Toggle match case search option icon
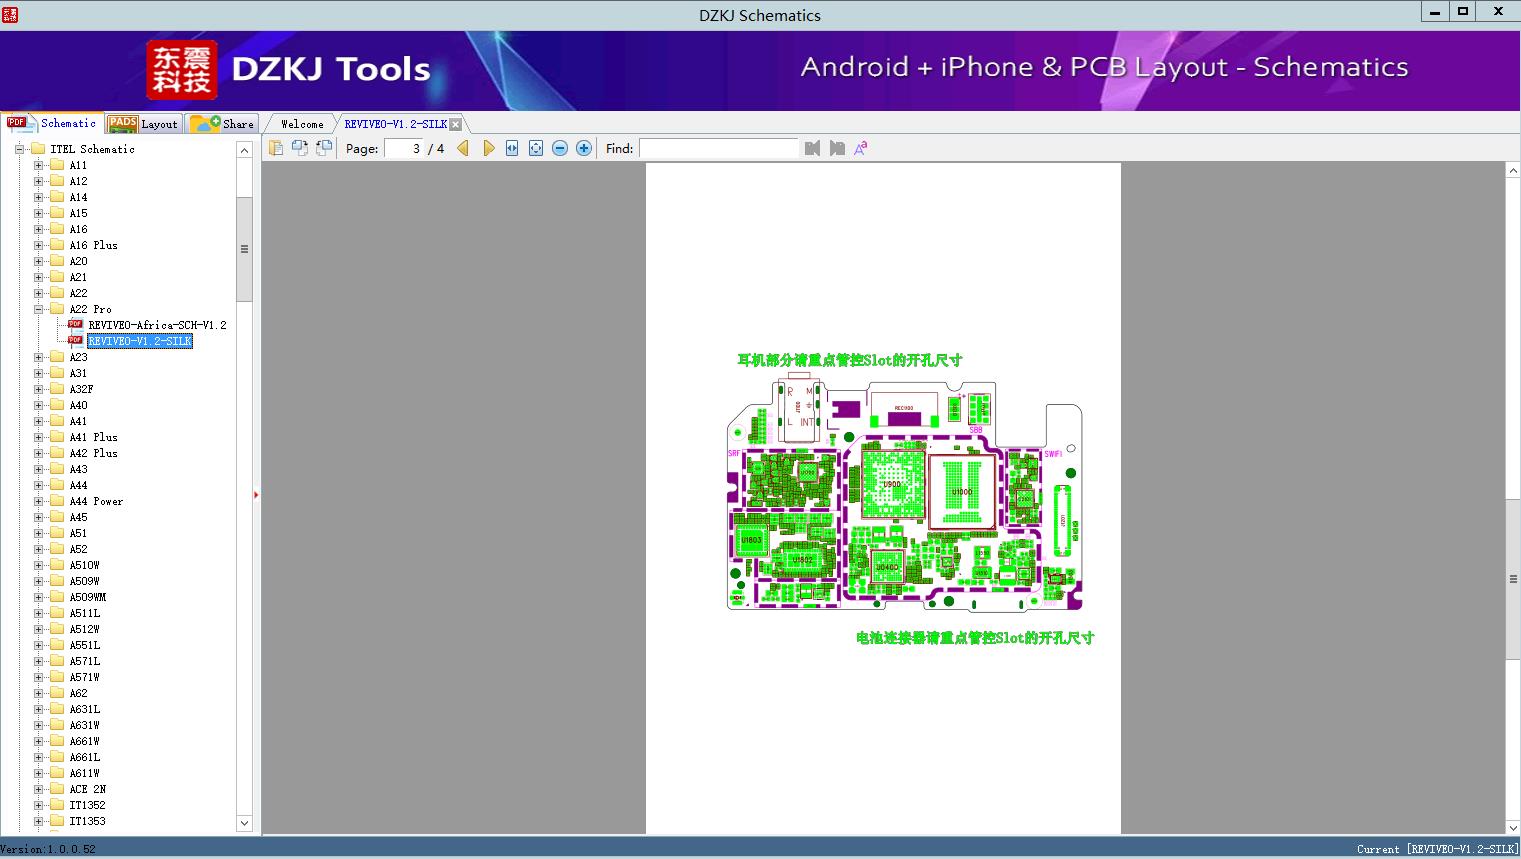Screen dimensions: 1521x859 (x=860, y=148)
